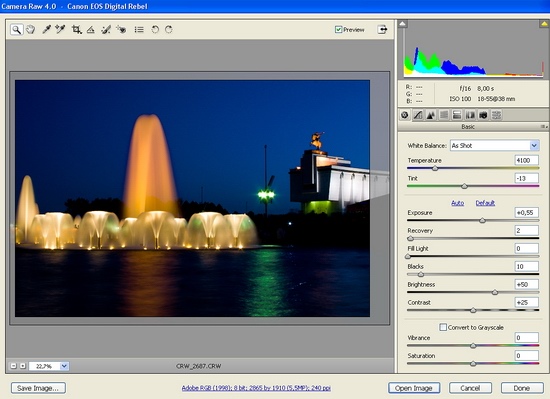The width and height of the screenshot is (550, 399).
Task: Zoom out with the minus button
Action: click(x=13, y=366)
